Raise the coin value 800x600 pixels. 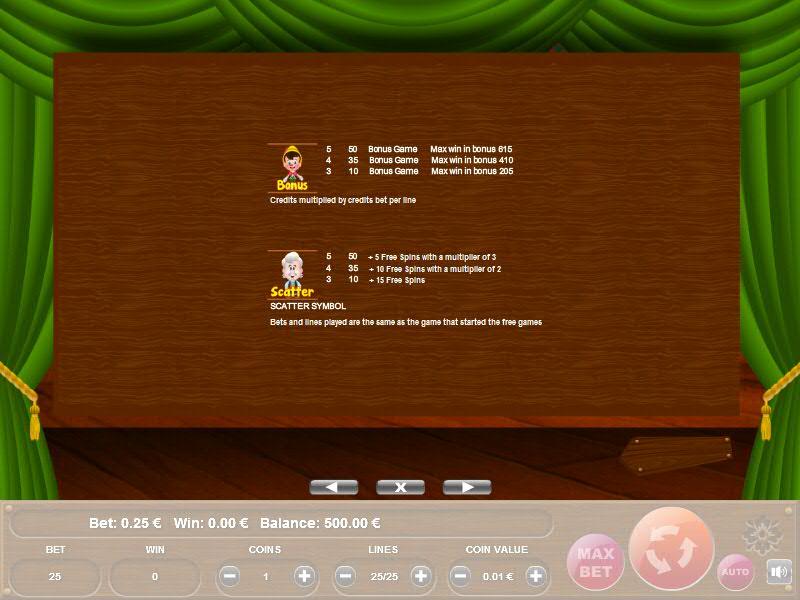[x=536, y=576]
